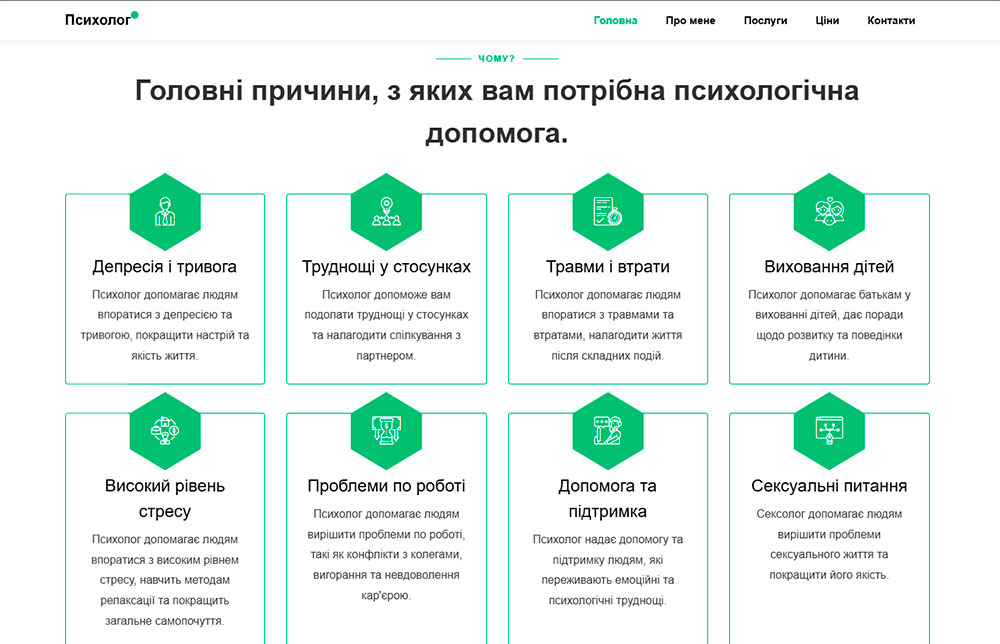Image resolution: width=1000 pixels, height=644 pixels.
Task: Click the Сексуальні питання hexagon icon
Action: [x=829, y=431]
